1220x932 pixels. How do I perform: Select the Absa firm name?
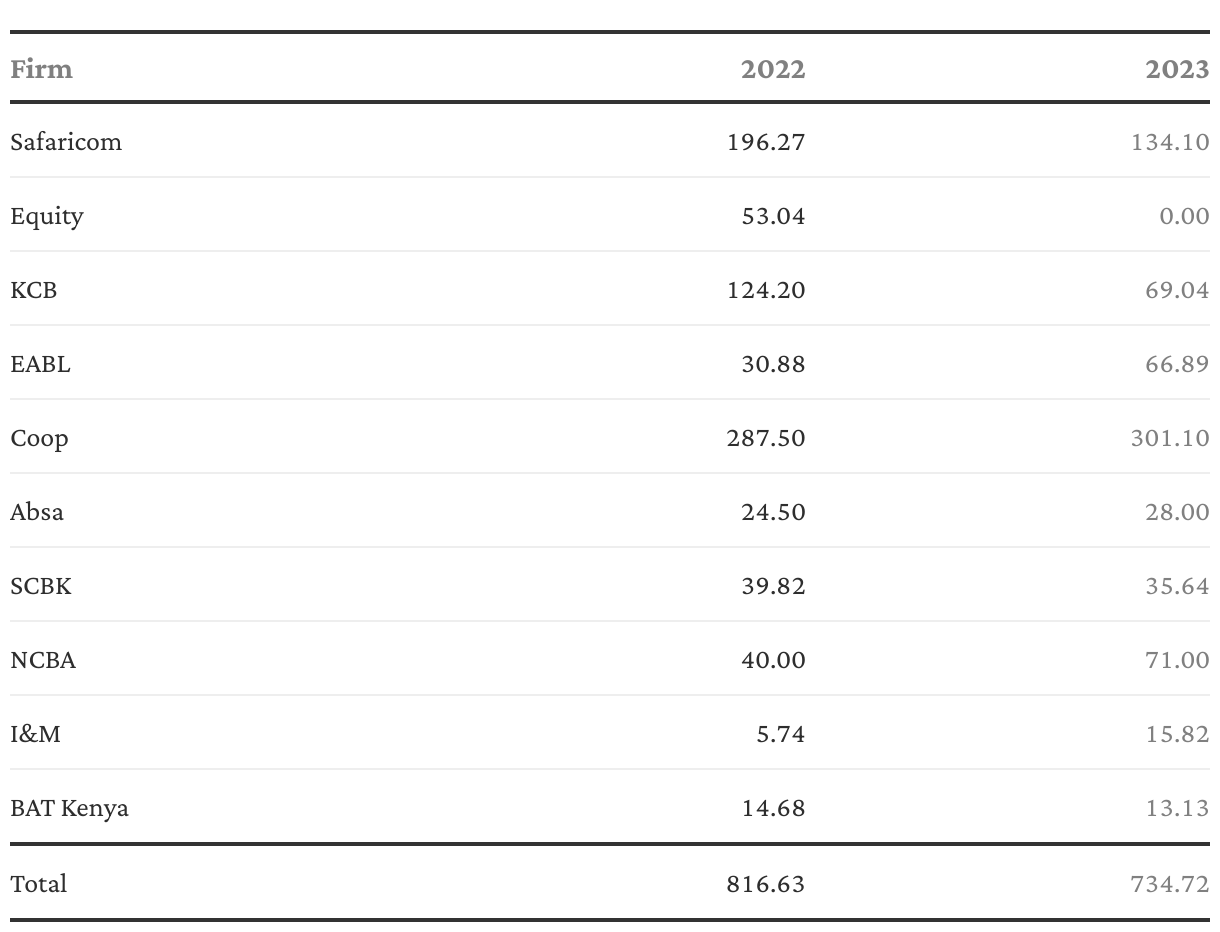pos(37,511)
